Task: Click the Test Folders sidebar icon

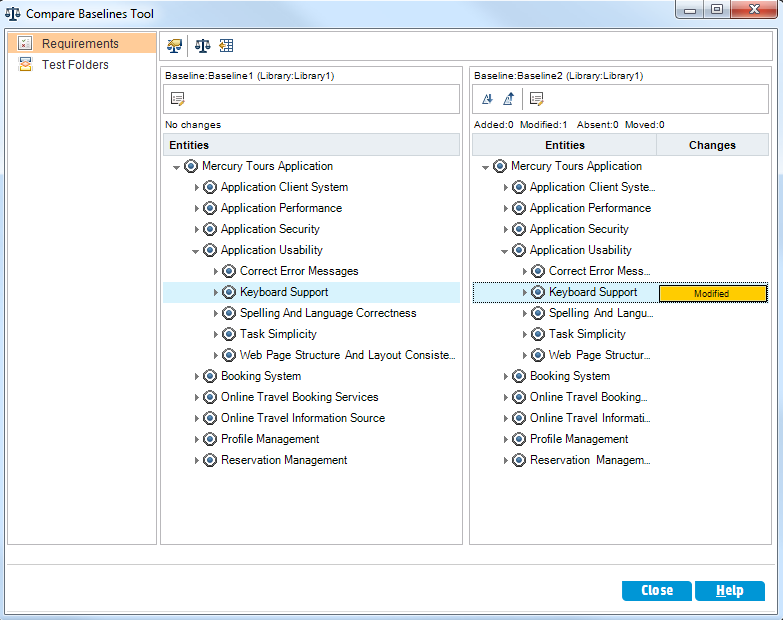Action: coord(25,64)
